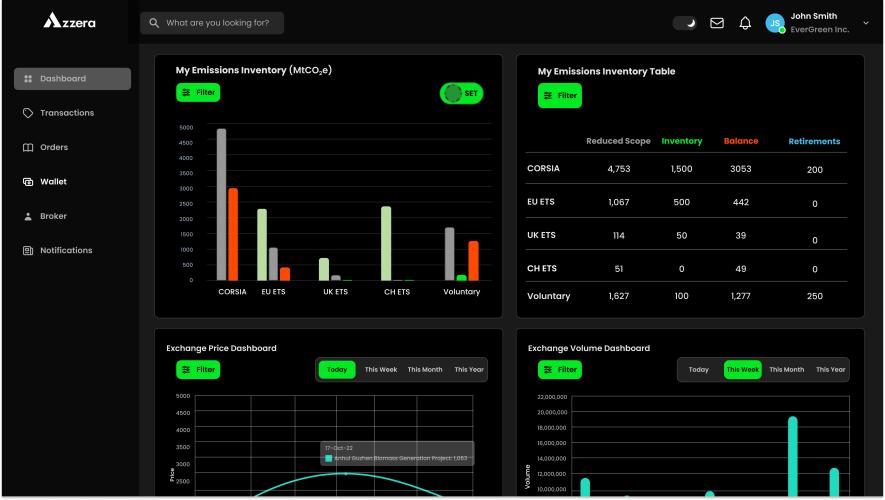The width and height of the screenshot is (885, 500).
Task: Expand the John Smith account dropdown
Action: click(x=865, y=22)
